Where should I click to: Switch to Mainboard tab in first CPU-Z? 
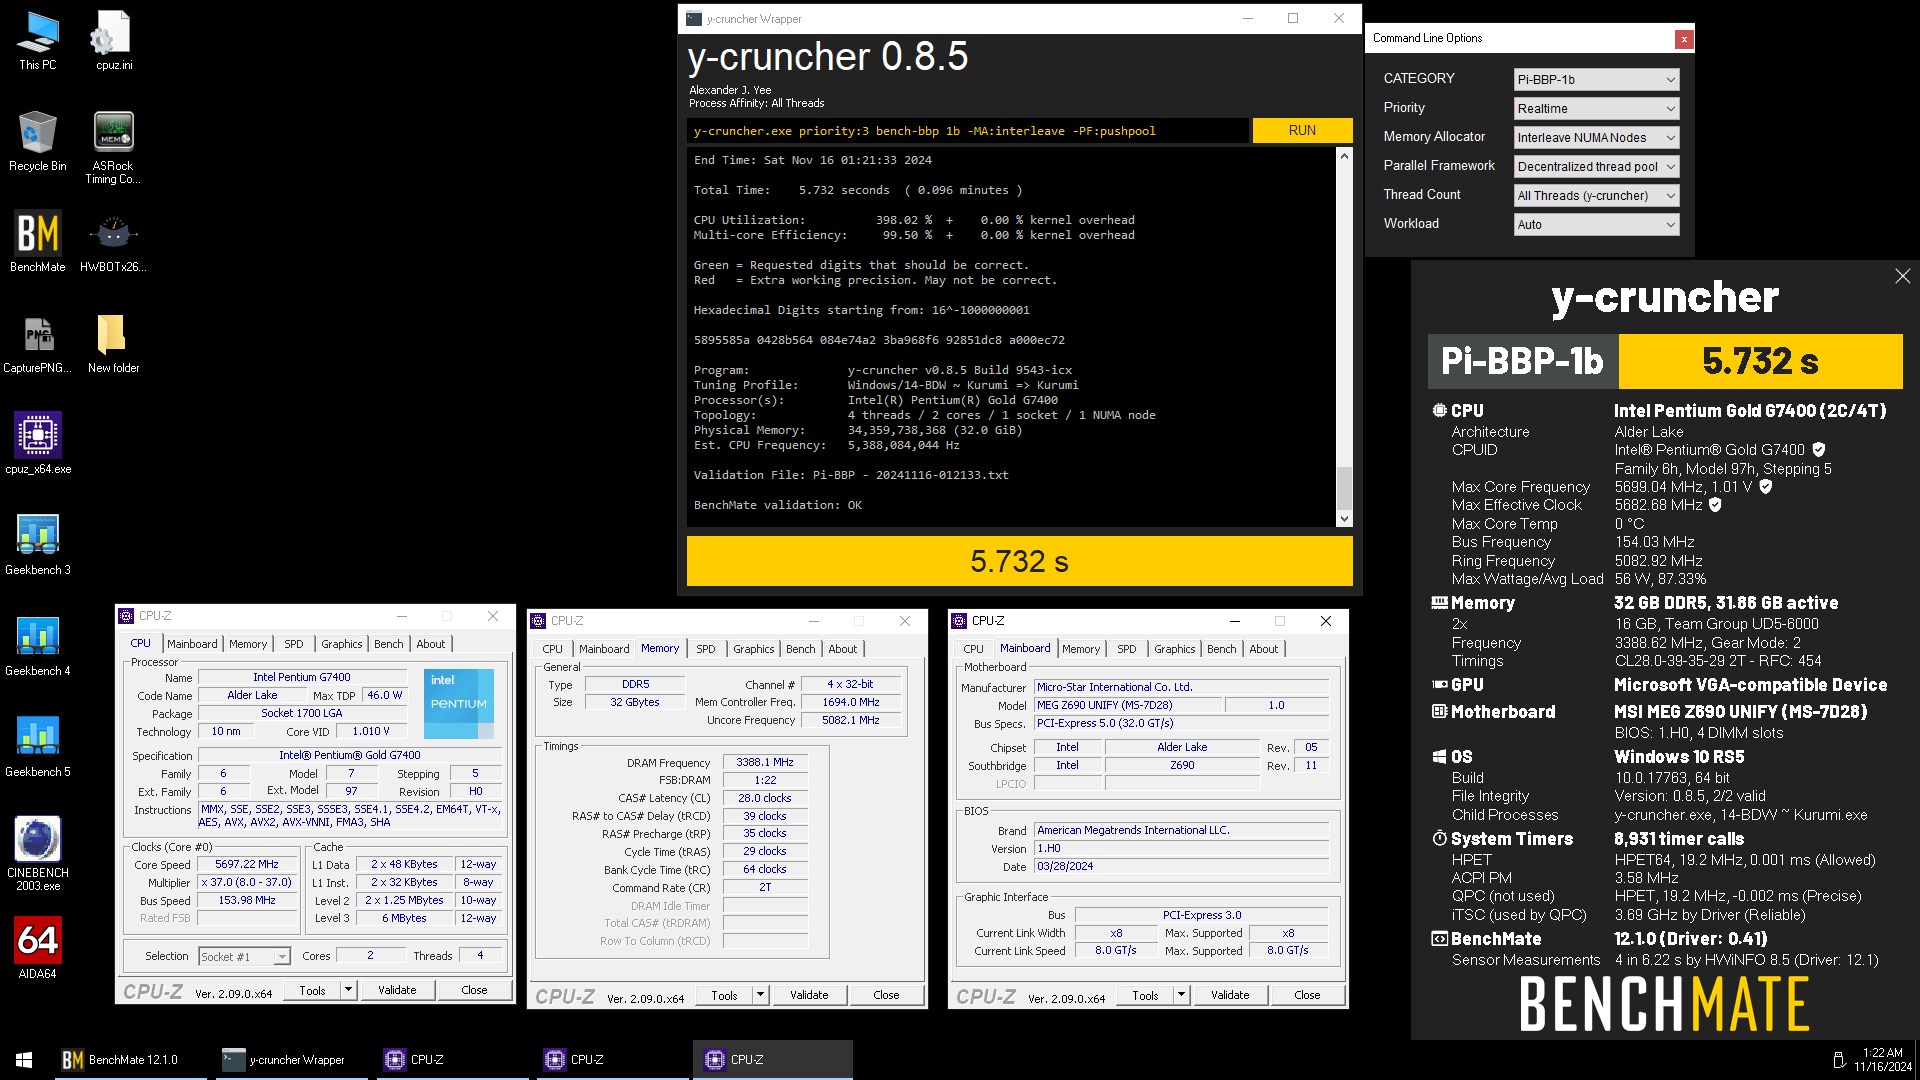click(192, 644)
